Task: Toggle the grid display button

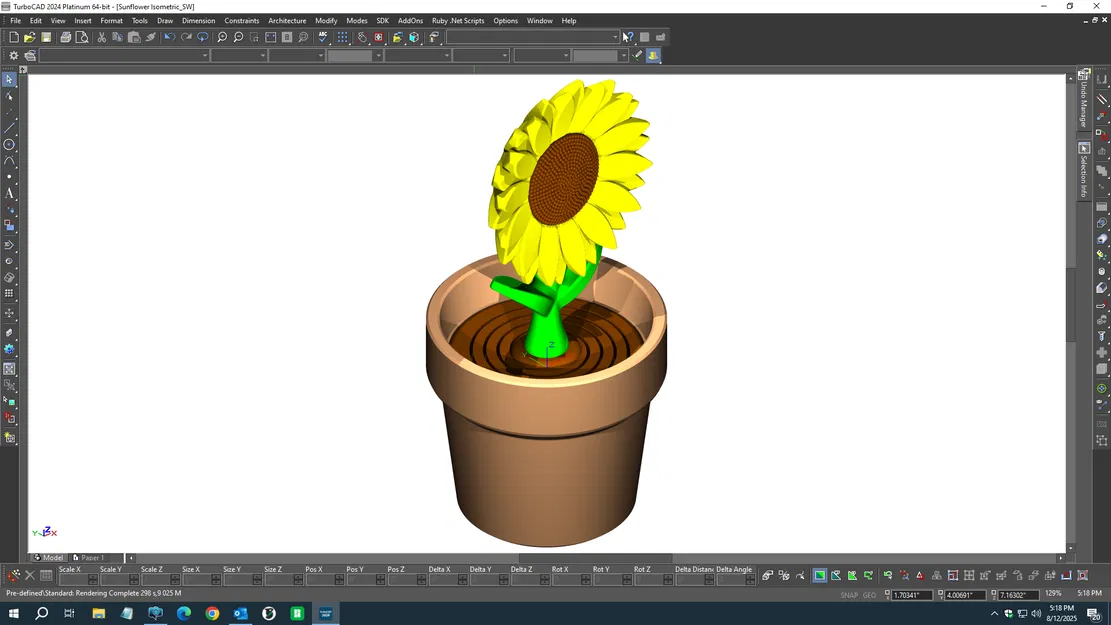Action: click(342, 37)
